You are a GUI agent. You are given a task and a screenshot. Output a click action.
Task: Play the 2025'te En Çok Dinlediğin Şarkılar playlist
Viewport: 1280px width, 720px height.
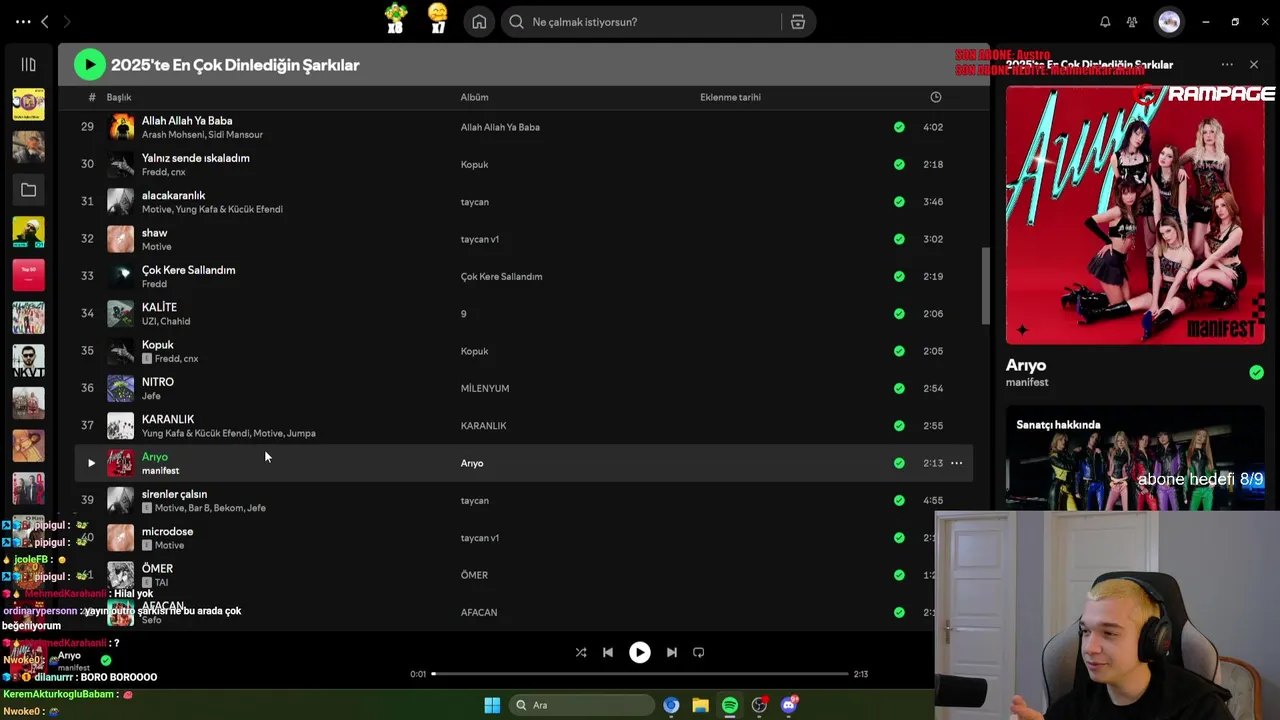(x=89, y=65)
